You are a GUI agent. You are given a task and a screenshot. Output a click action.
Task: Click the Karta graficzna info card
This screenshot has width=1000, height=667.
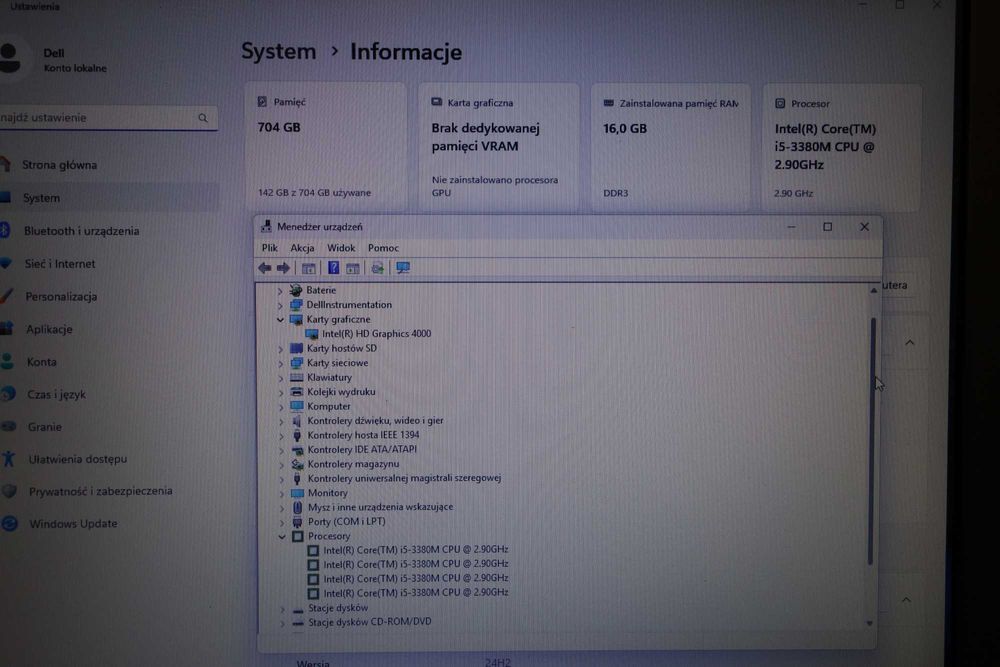[499, 147]
